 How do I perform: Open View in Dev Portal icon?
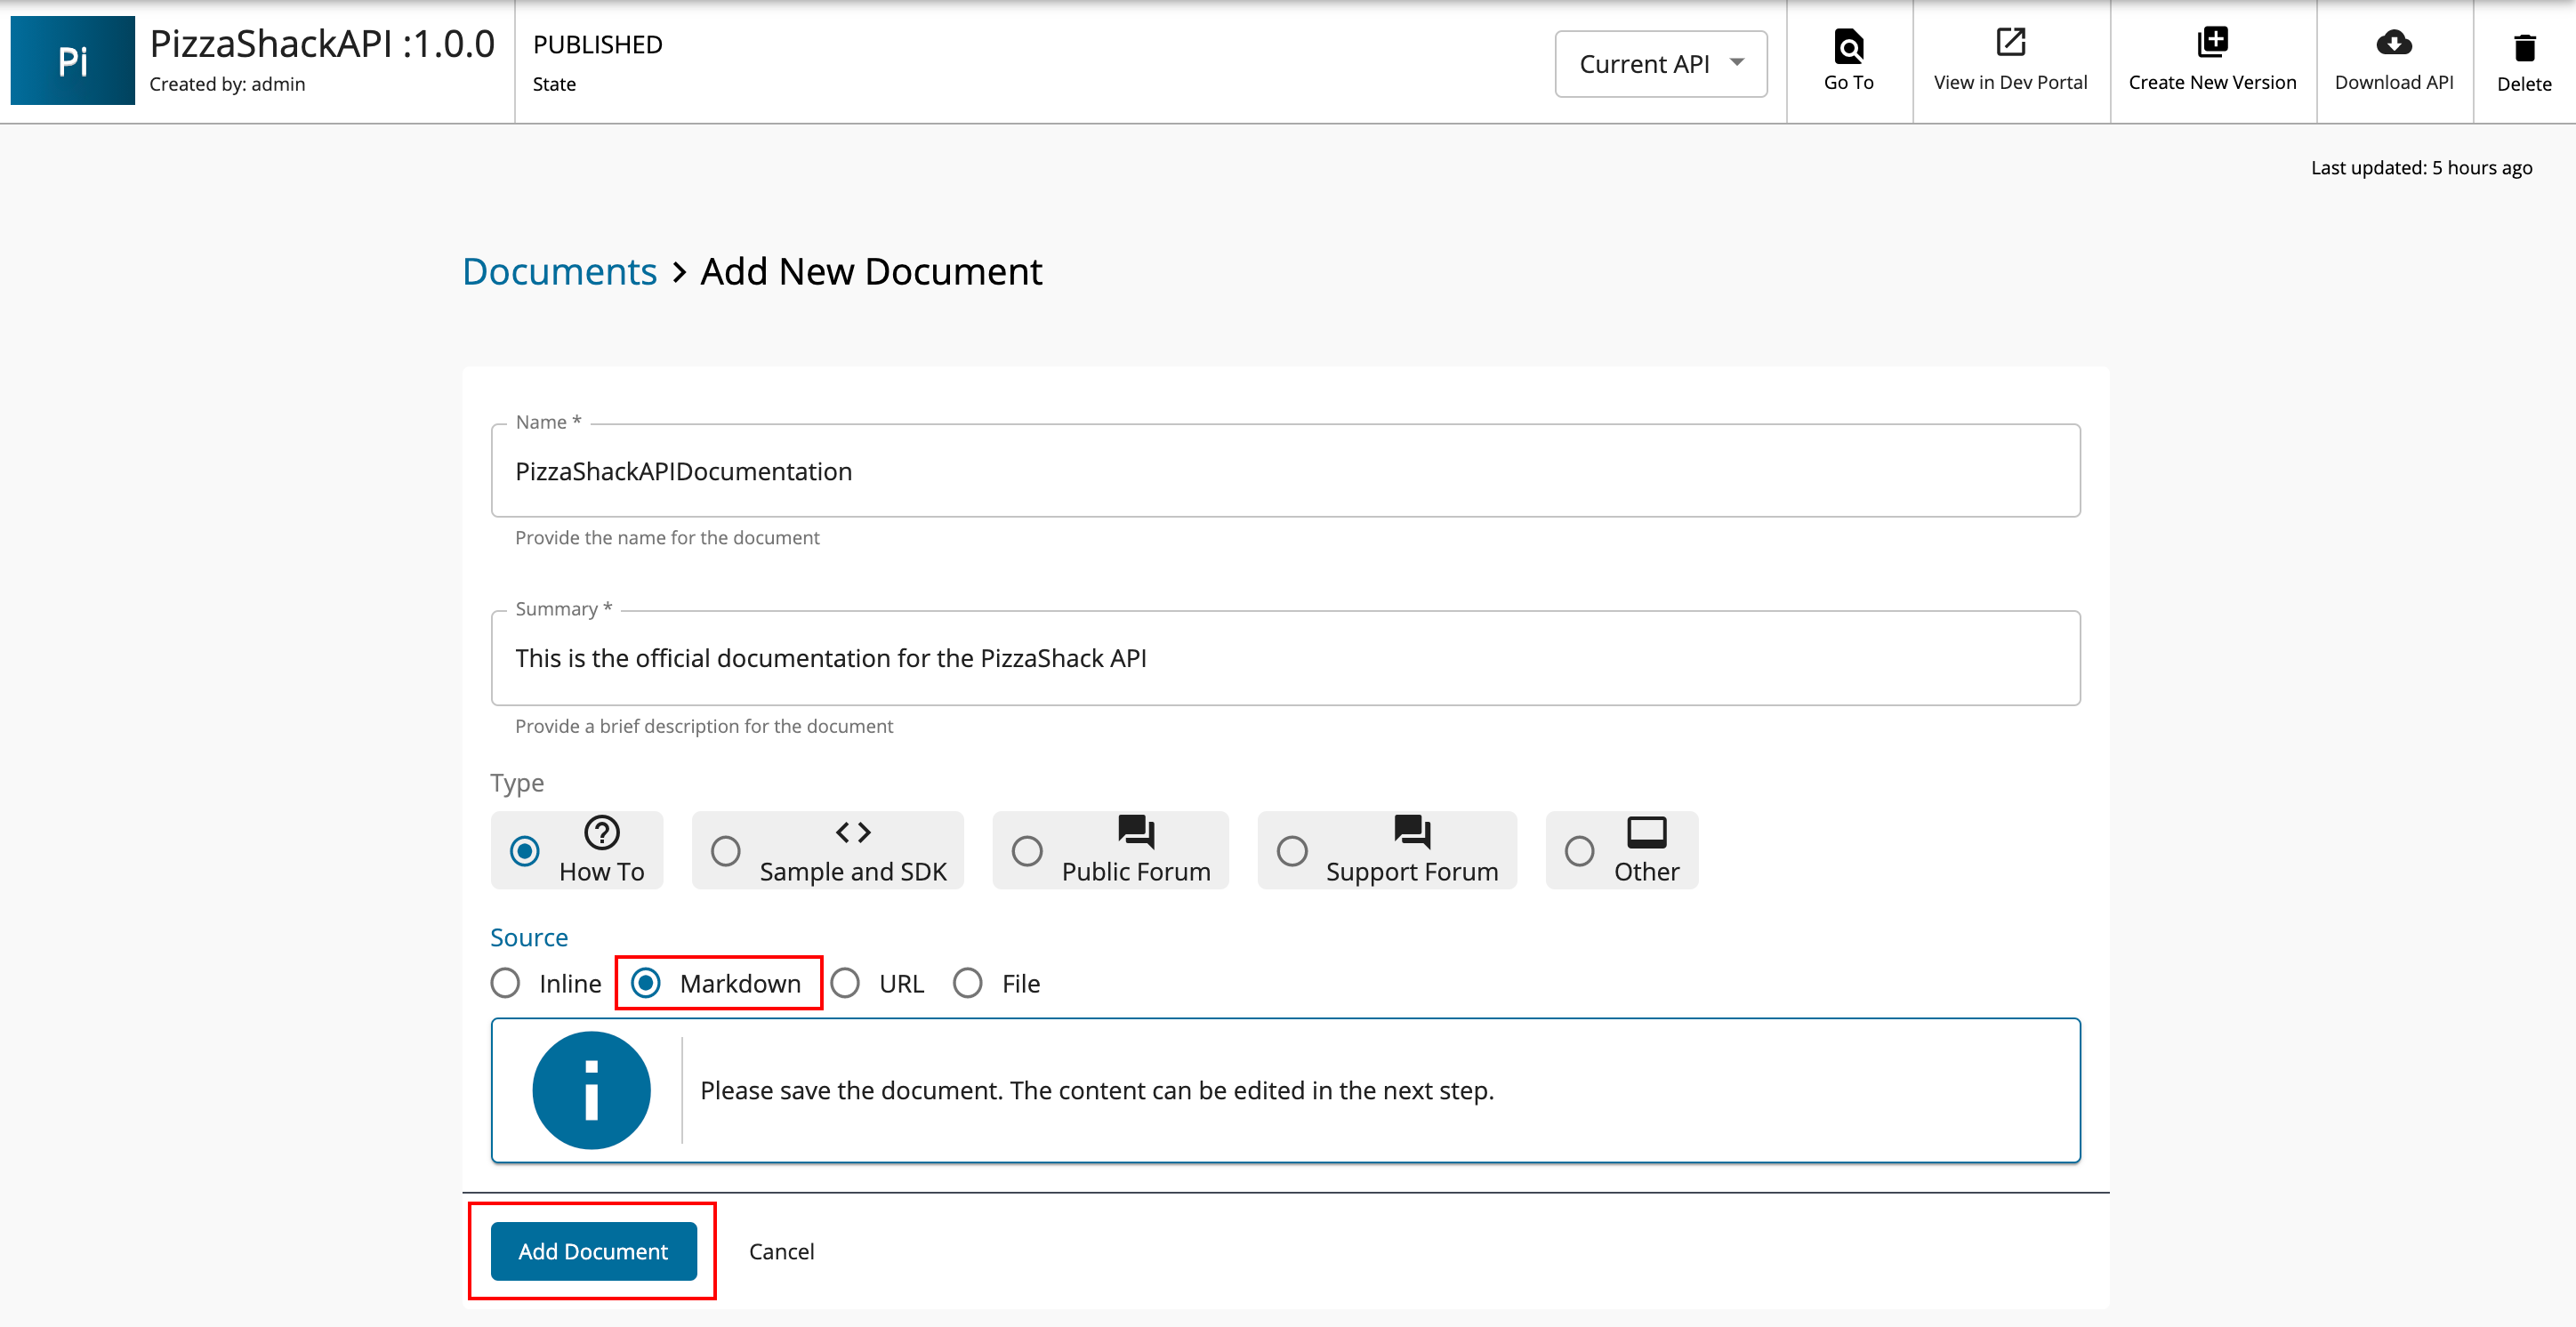[2010, 43]
